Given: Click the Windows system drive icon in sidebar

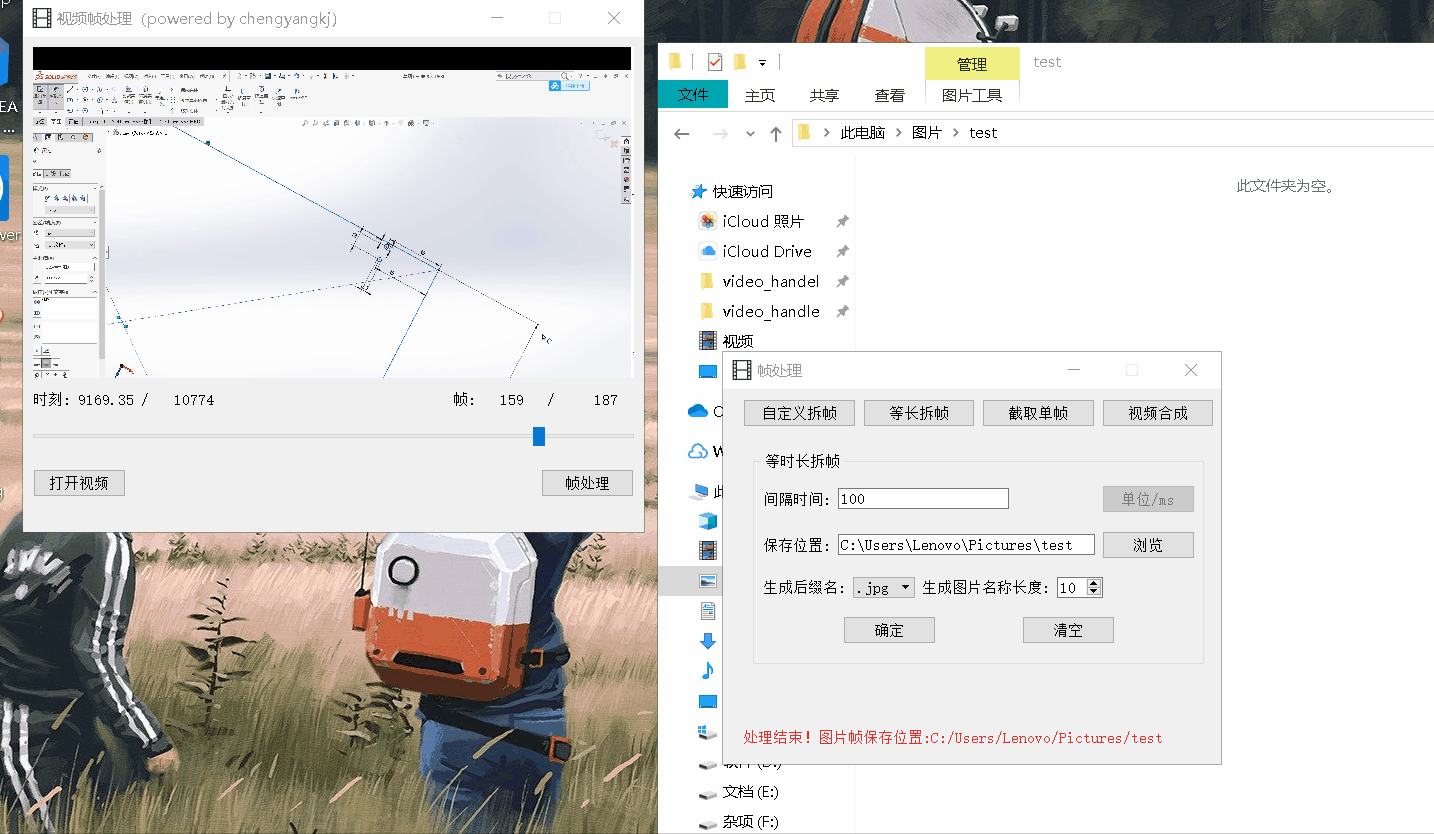Looking at the screenshot, I should pyautogui.click(x=708, y=732).
